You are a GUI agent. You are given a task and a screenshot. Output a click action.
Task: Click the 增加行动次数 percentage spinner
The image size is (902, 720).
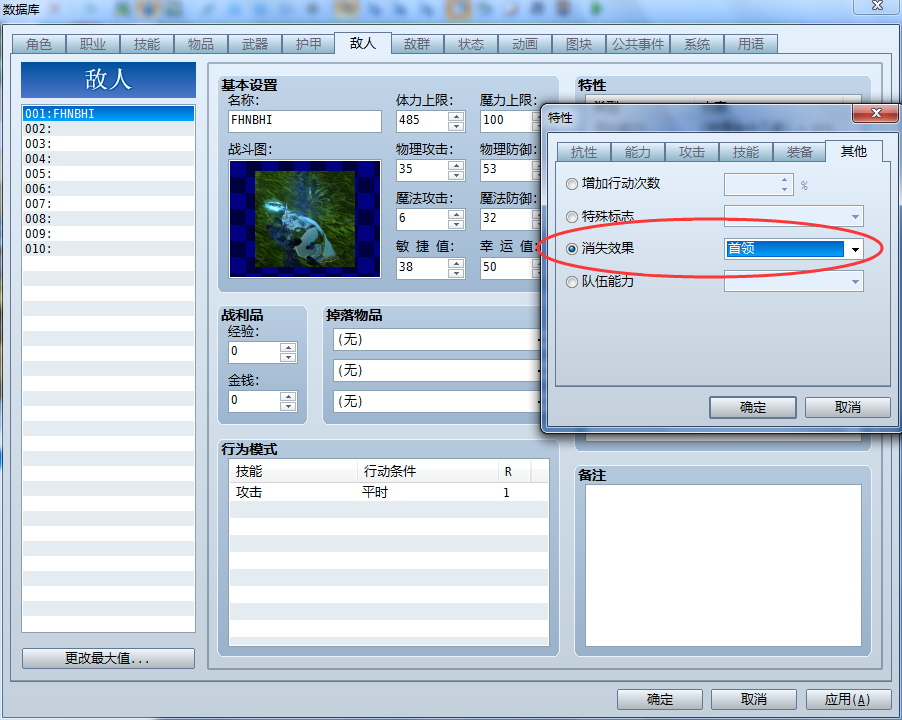pos(759,185)
